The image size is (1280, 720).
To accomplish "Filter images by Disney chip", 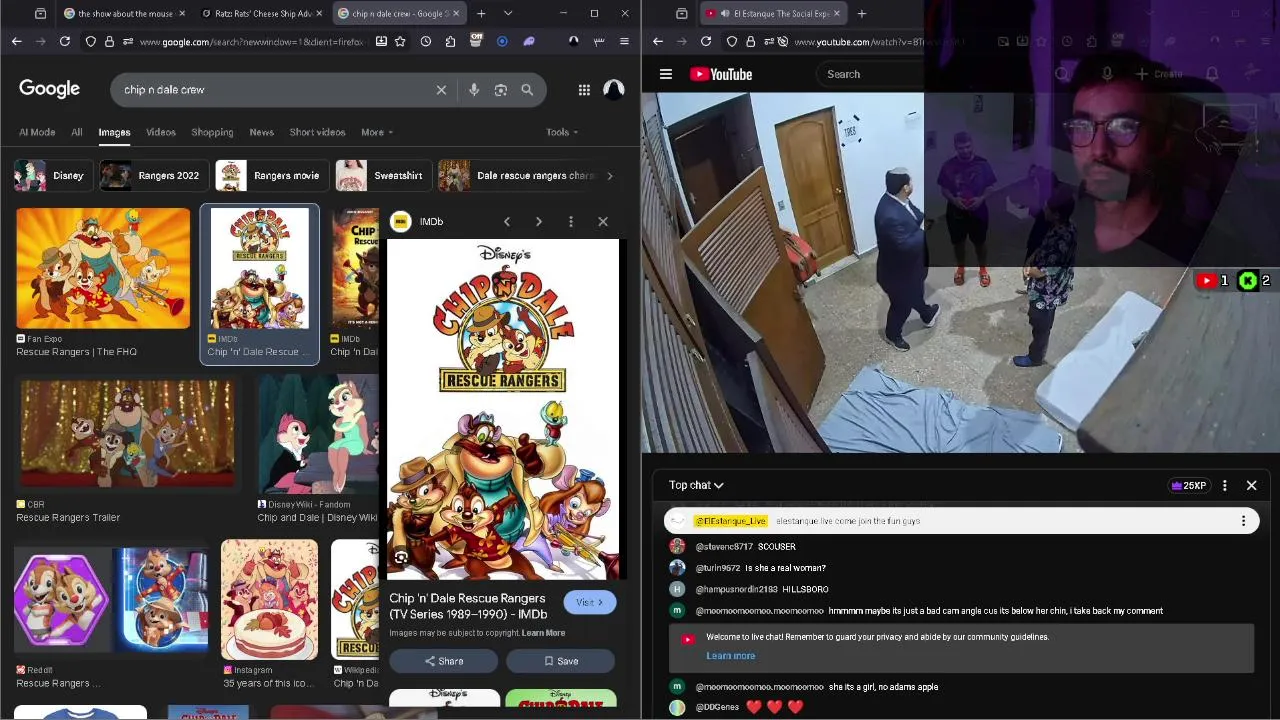I will point(51,176).
